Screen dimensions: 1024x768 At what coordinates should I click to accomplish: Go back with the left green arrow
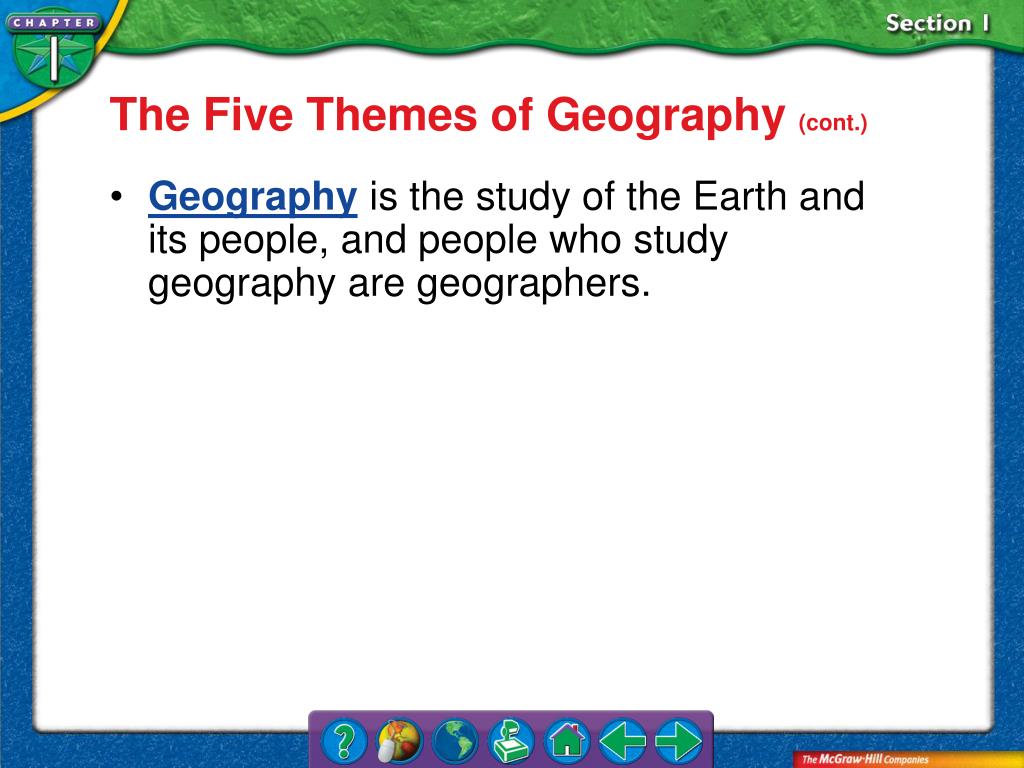[622, 741]
